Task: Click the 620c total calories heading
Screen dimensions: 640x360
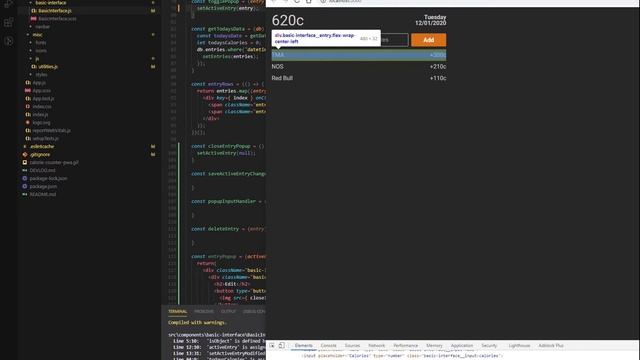Action: 288,20
